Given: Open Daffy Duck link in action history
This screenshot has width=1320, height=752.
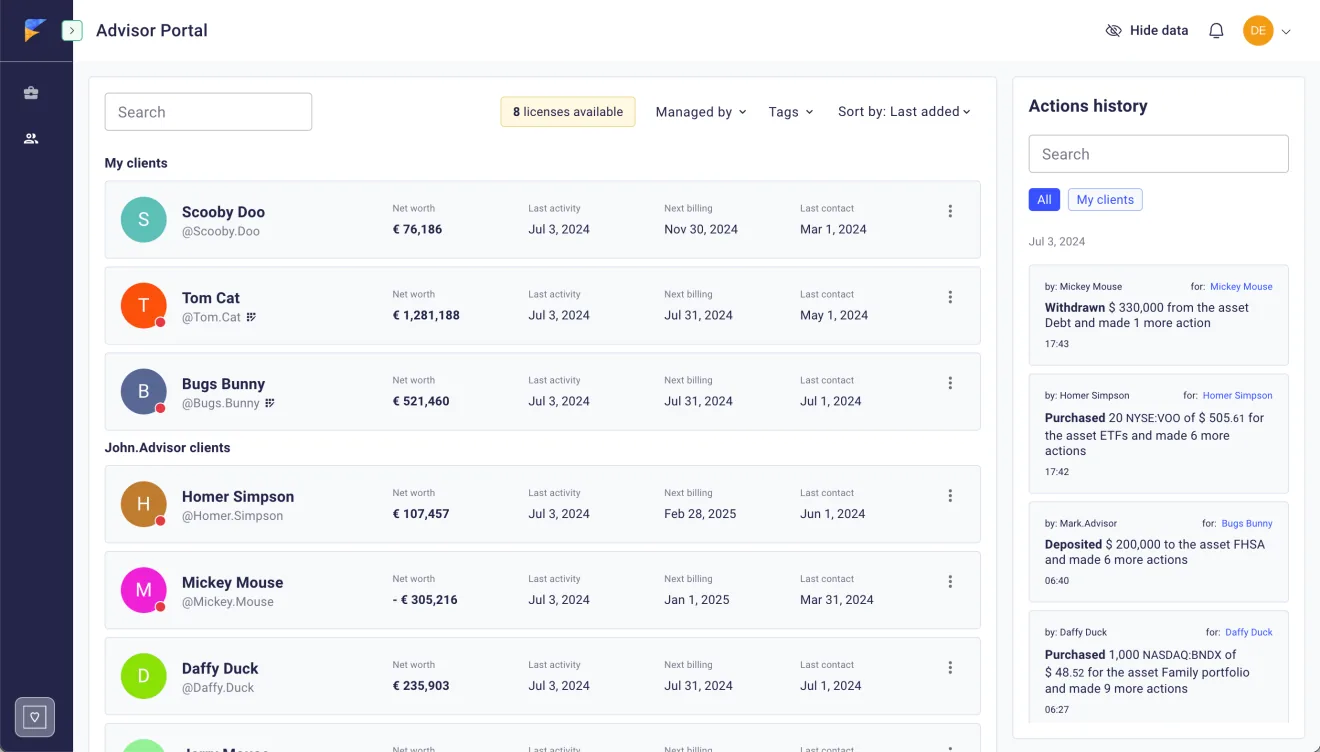Looking at the screenshot, I should [x=1249, y=633].
